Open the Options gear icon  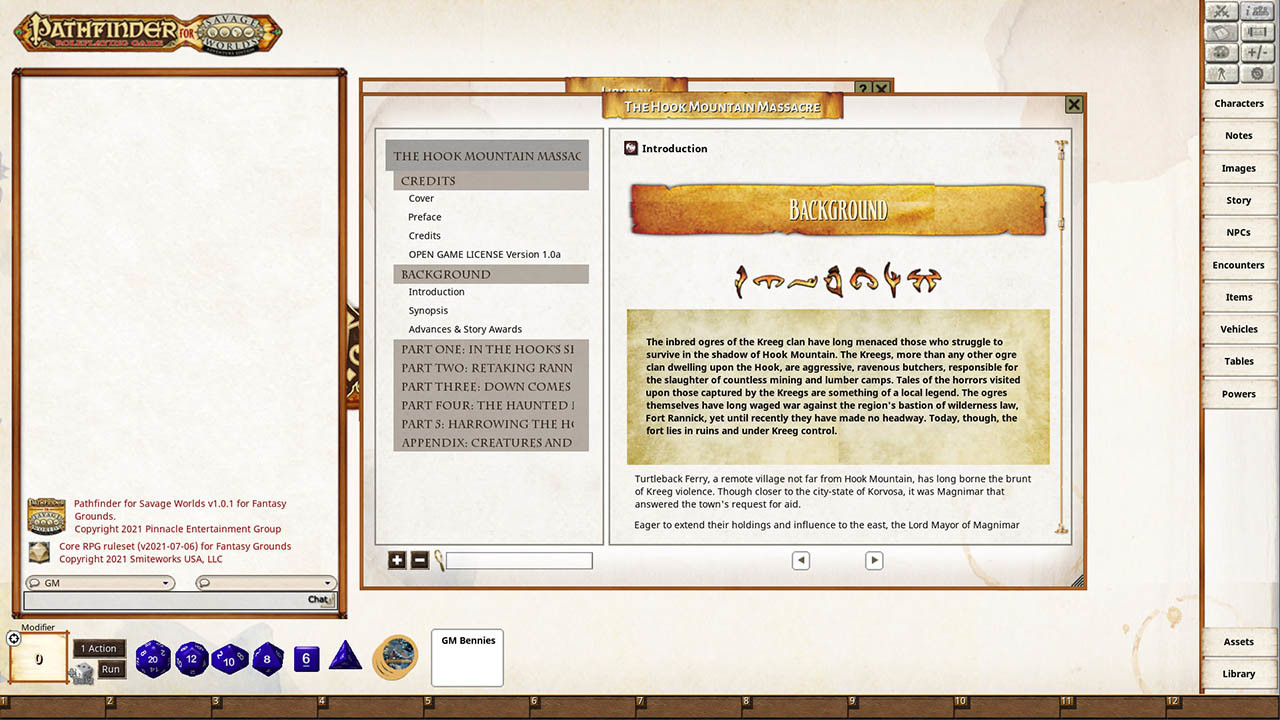click(1257, 73)
